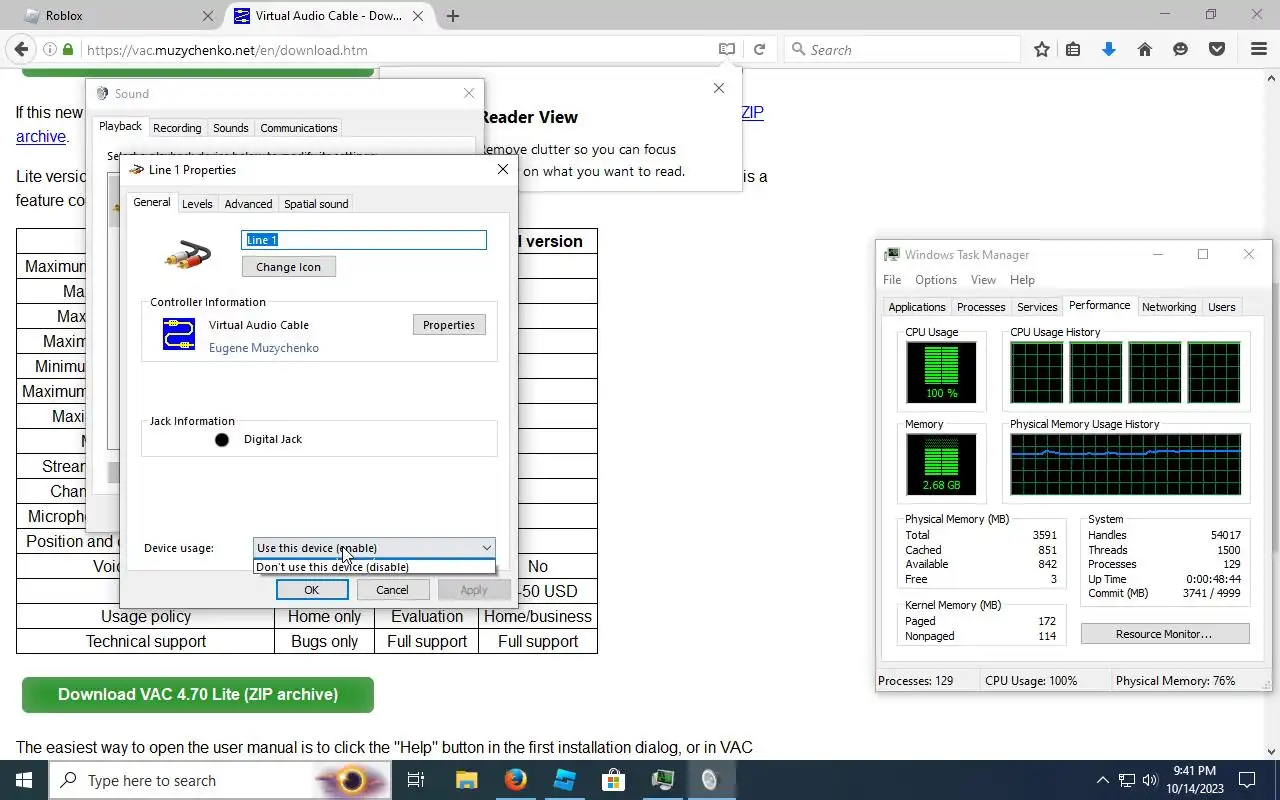Viewport: 1280px width, 800px height.
Task: Open Services tab in Task Manager
Action: coord(1037,307)
